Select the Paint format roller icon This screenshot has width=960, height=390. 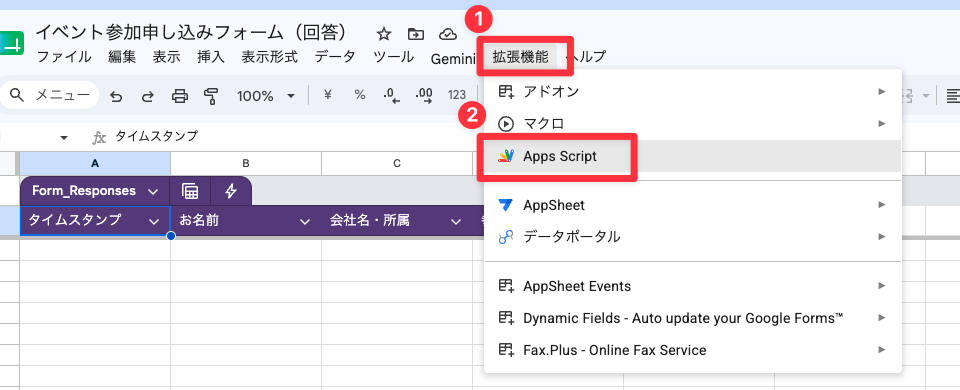(x=211, y=96)
